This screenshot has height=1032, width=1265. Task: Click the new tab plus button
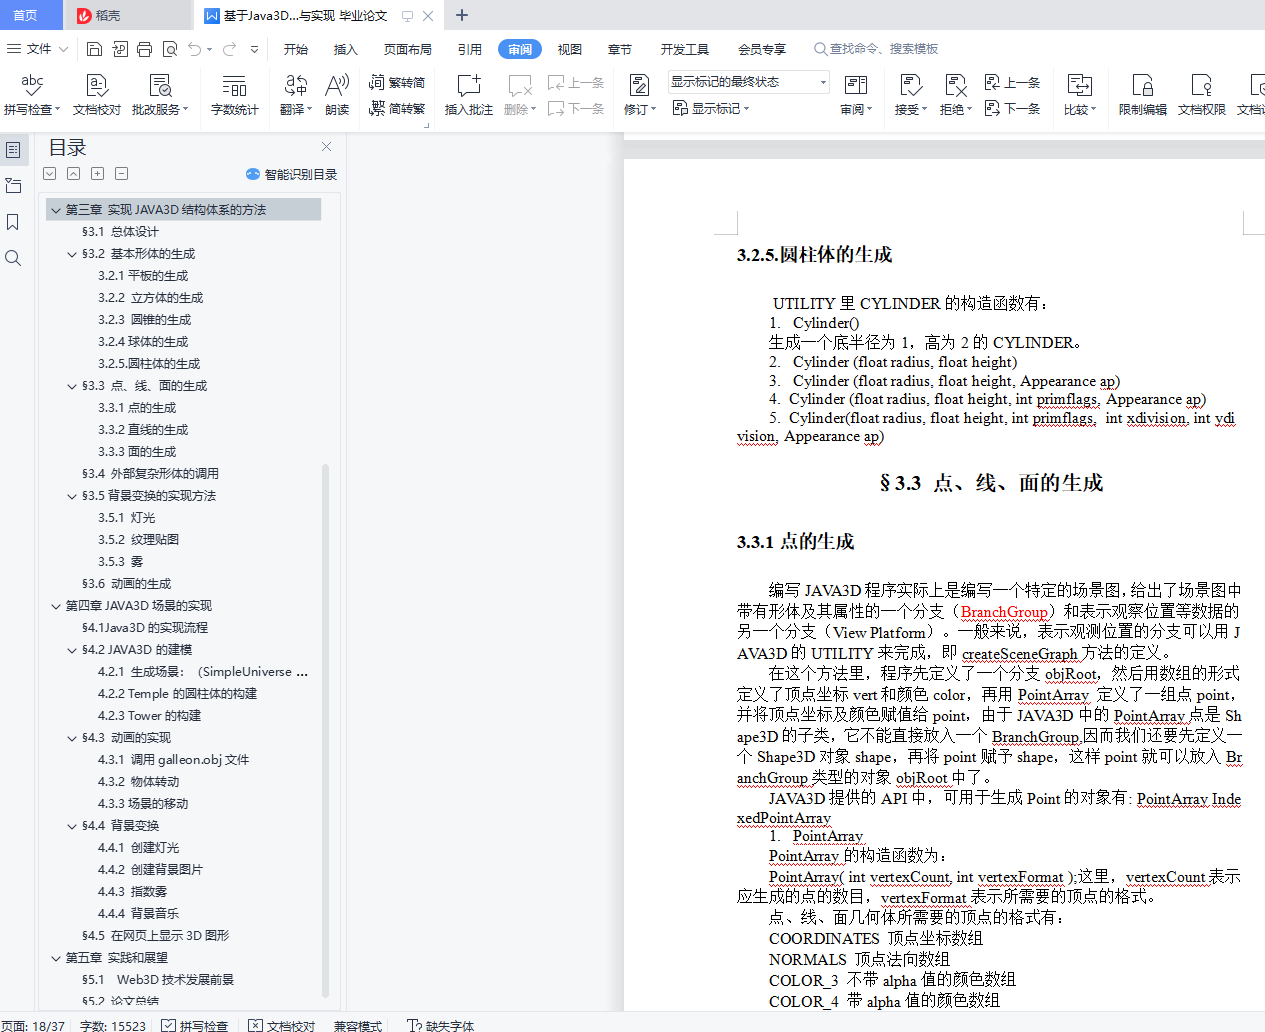462,15
